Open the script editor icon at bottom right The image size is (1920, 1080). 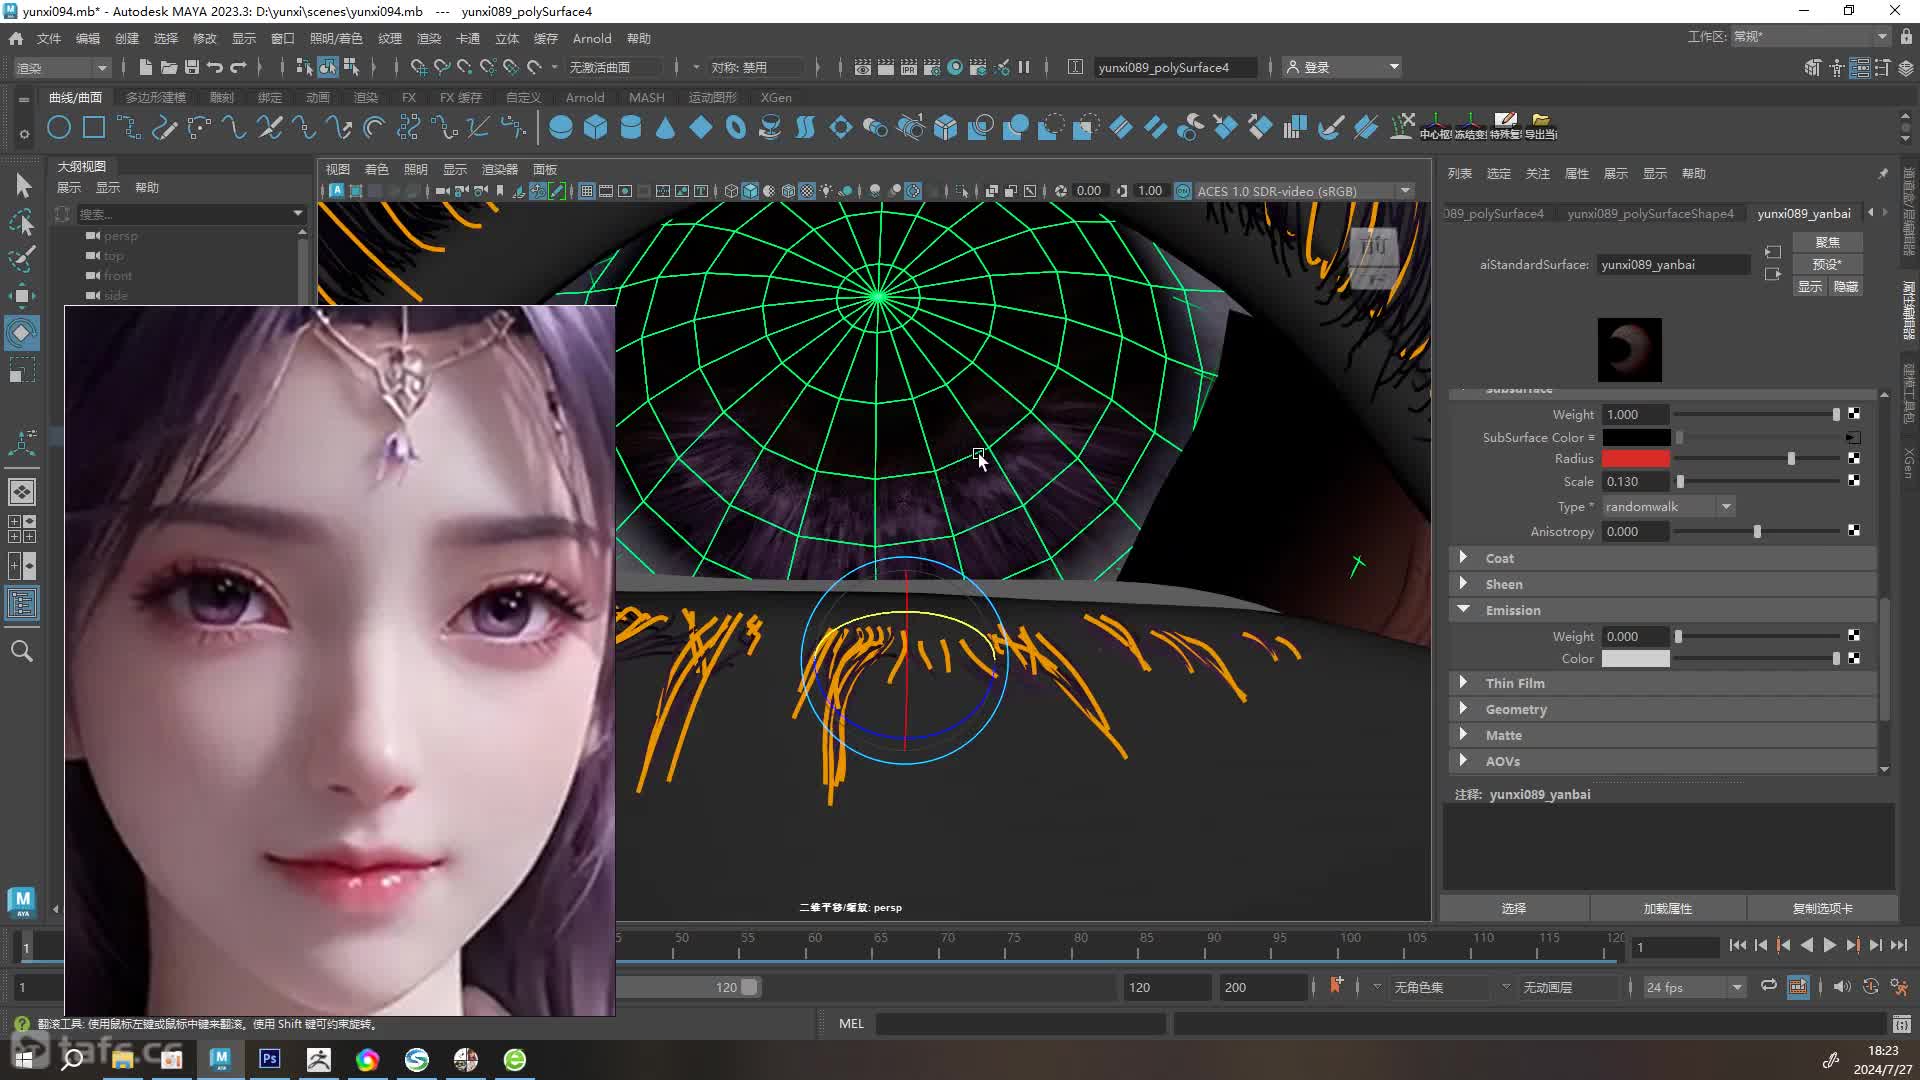pyautogui.click(x=1901, y=1024)
